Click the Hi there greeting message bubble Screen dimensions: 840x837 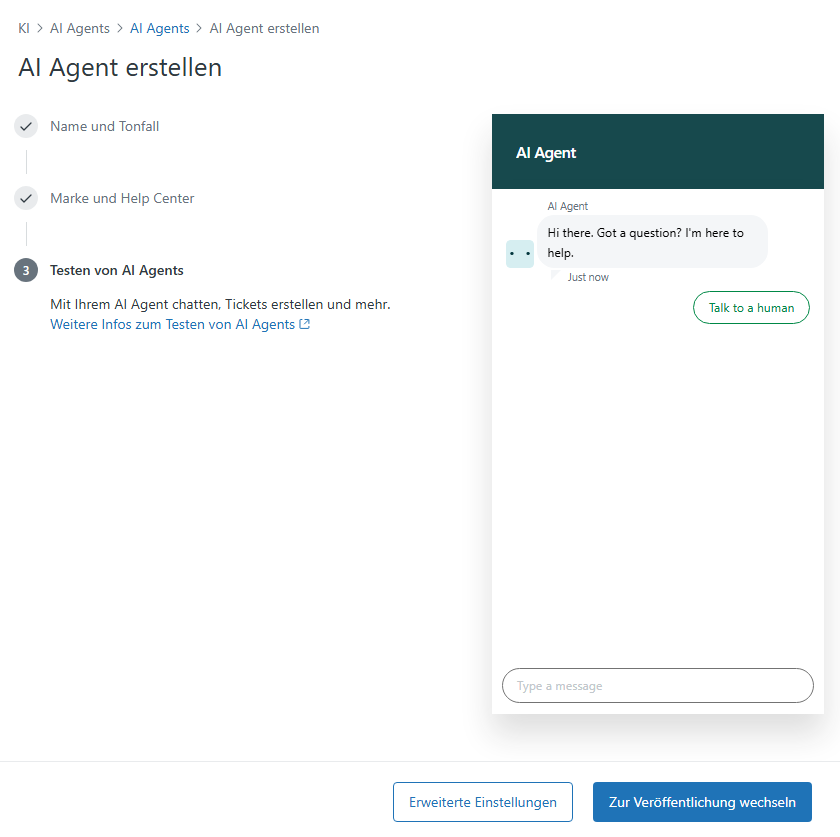(652, 242)
